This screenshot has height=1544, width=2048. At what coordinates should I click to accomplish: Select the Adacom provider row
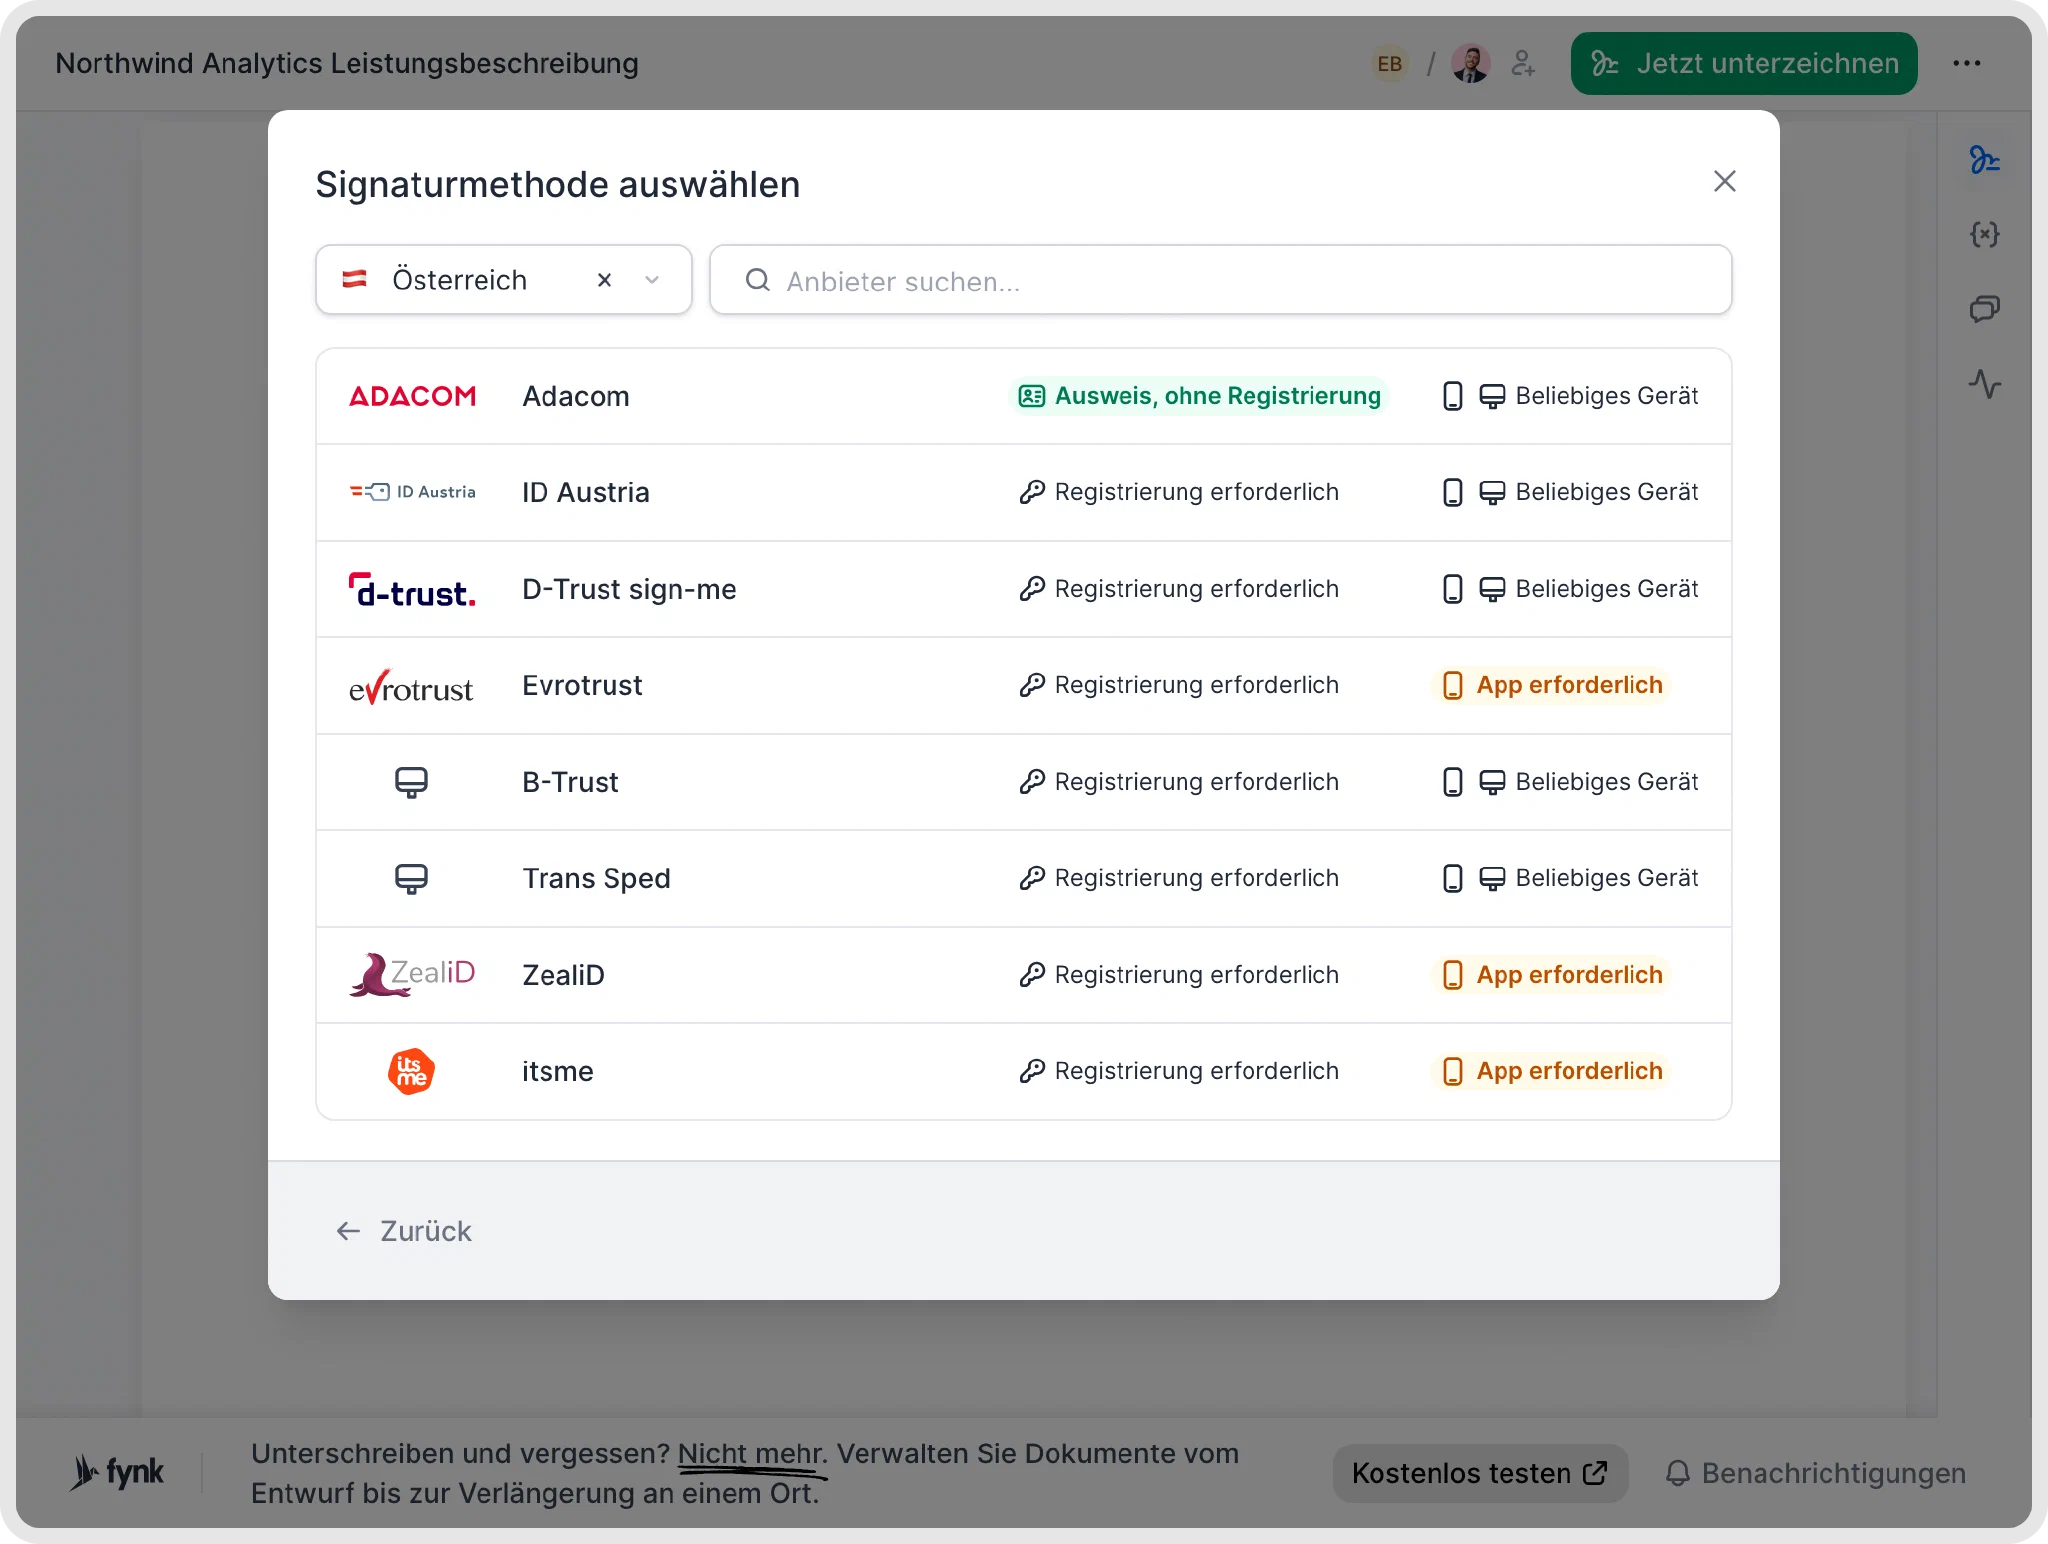pos(1024,396)
